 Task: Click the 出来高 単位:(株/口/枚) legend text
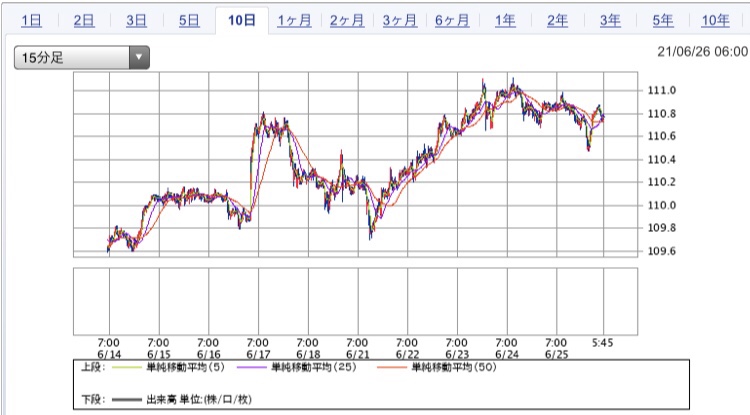pyautogui.click(x=199, y=399)
